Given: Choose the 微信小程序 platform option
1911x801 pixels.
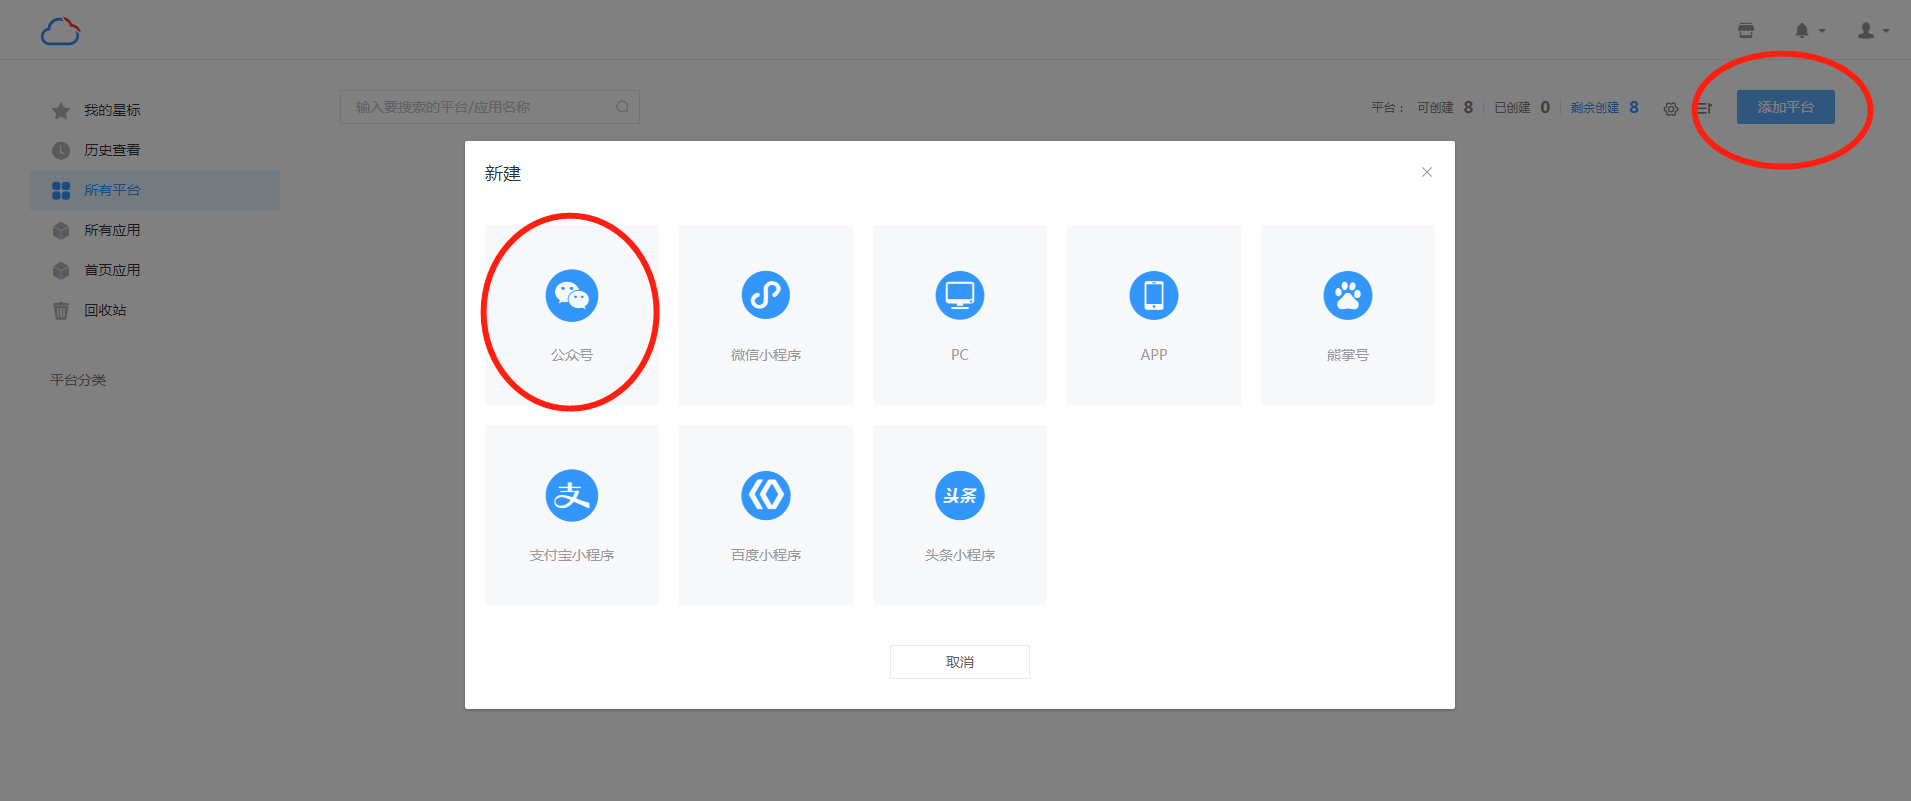Looking at the screenshot, I should [x=766, y=315].
